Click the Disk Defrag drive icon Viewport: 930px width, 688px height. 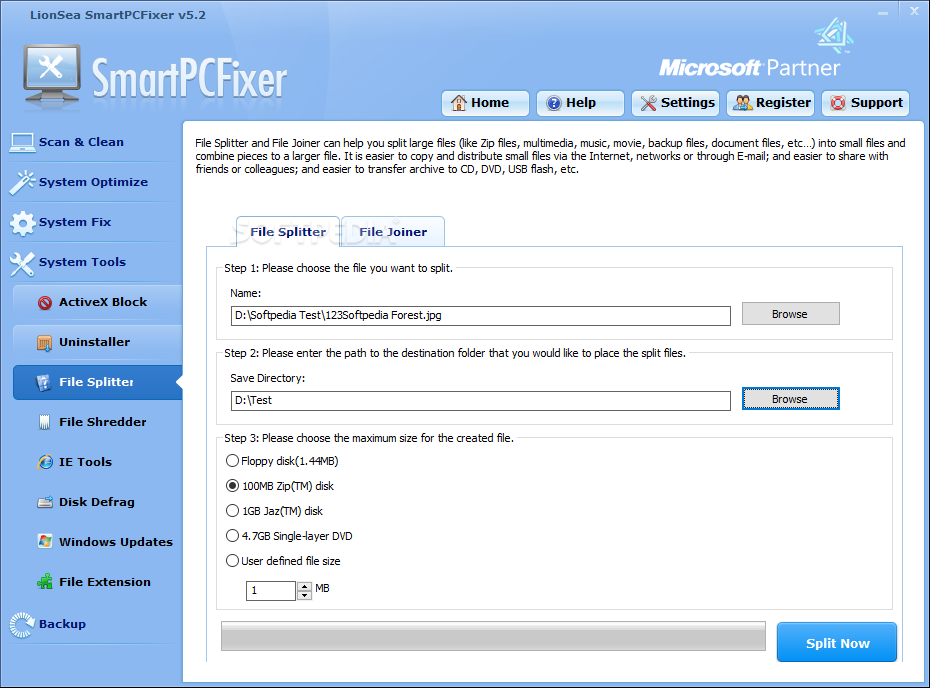[45, 502]
